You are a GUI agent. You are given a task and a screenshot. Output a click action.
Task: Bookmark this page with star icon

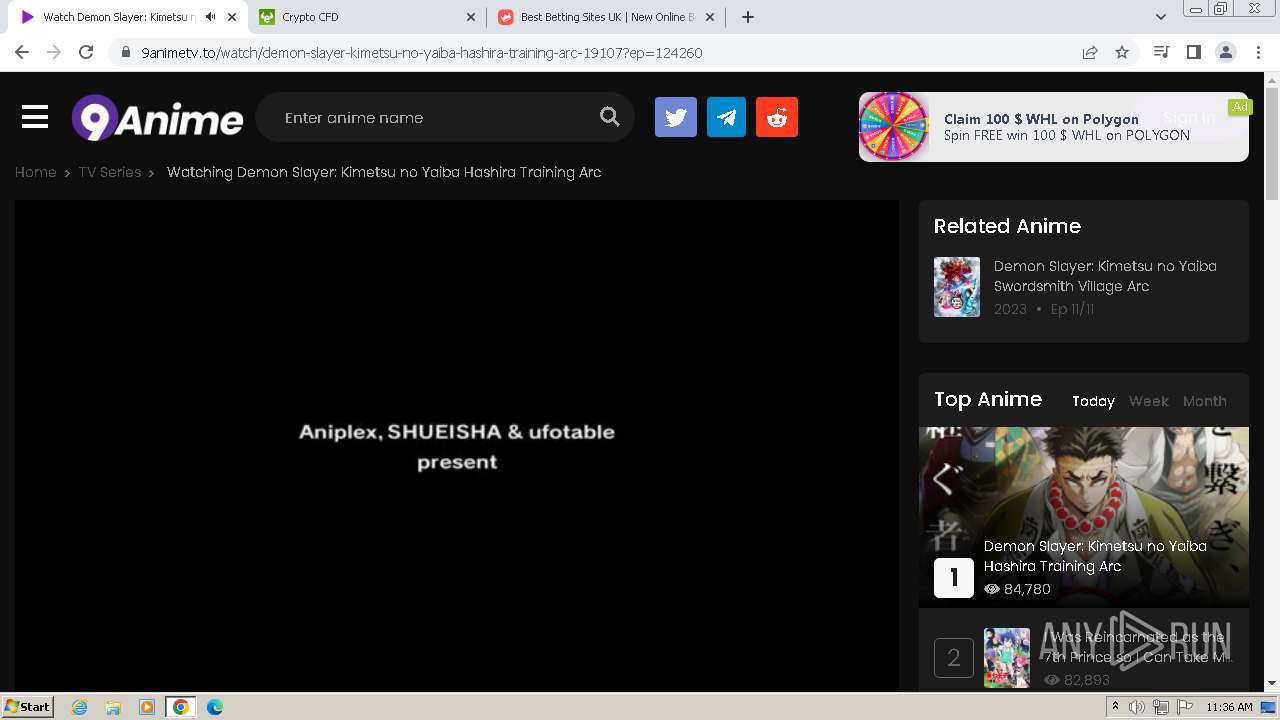click(1122, 52)
